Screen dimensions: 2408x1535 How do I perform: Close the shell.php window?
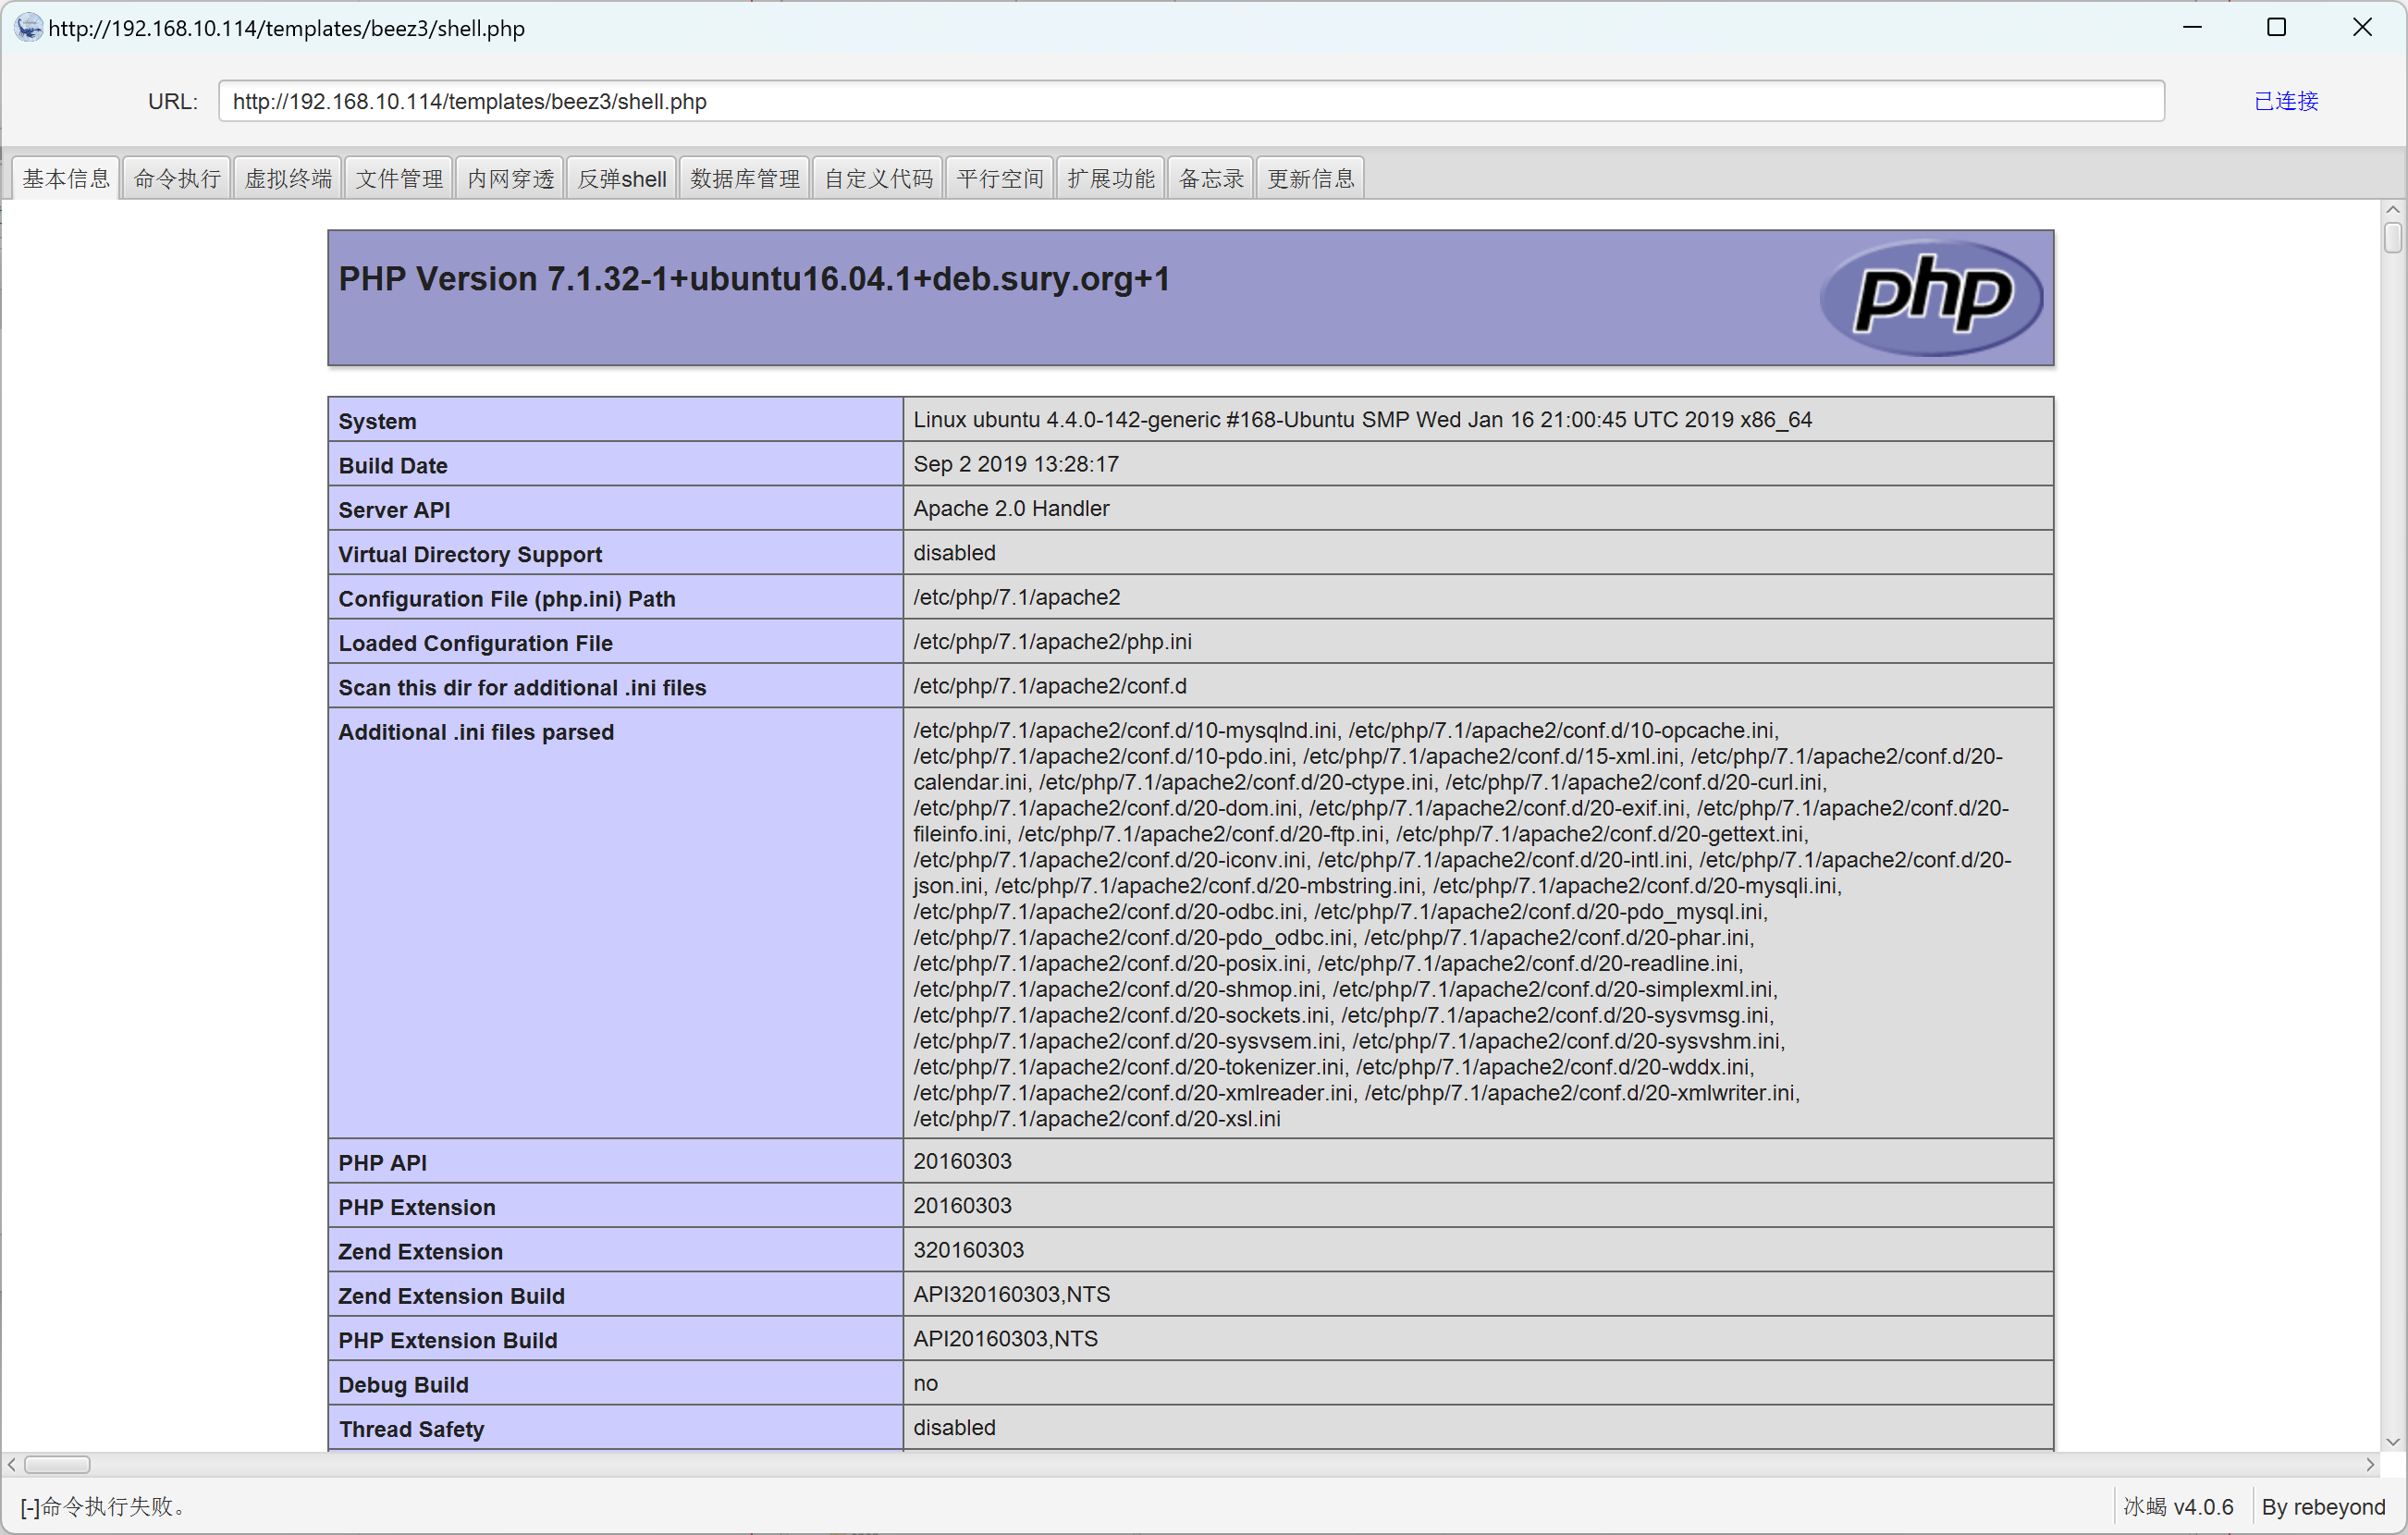tap(2362, 27)
